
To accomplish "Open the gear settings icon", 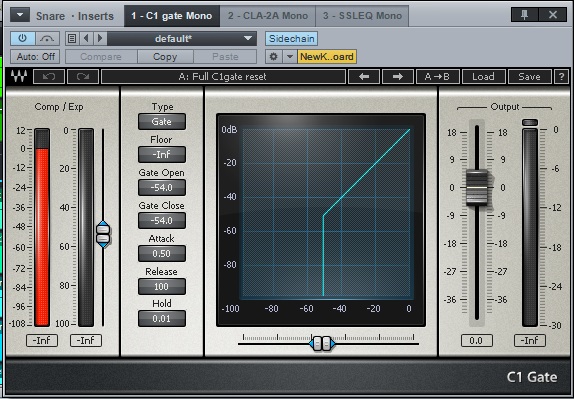I will point(273,57).
